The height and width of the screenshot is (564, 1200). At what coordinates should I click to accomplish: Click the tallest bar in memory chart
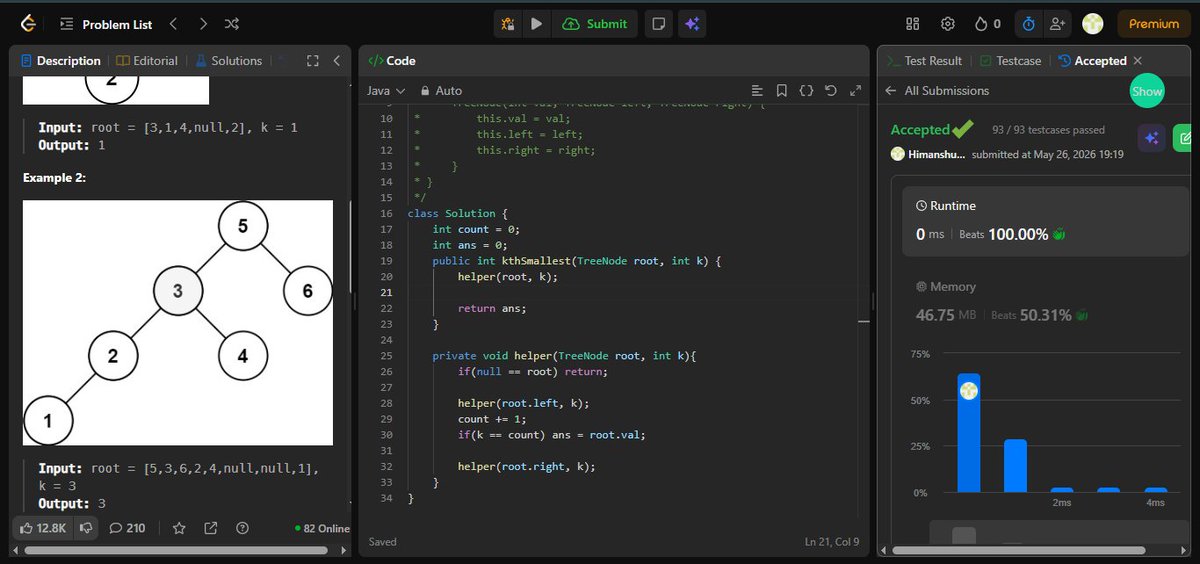(x=968, y=433)
